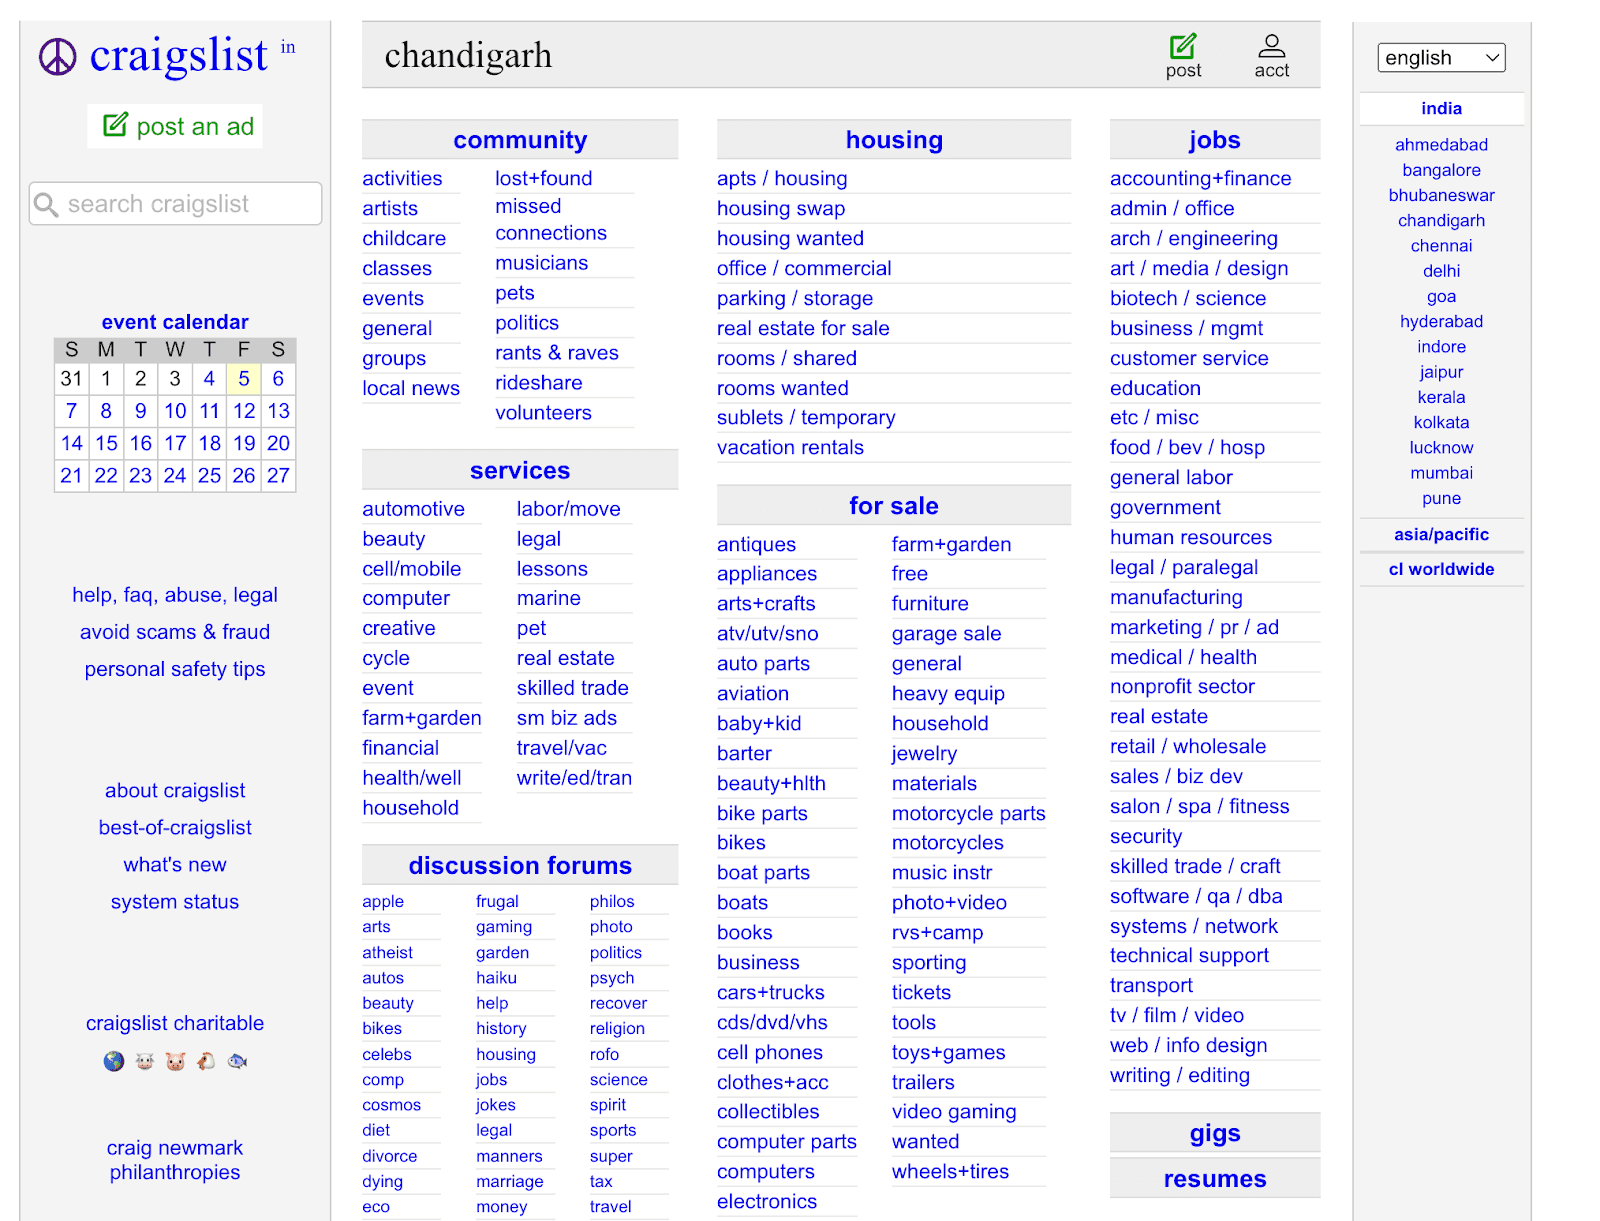This screenshot has width=1600, height=1221.
Task: Open personal safety tips link
Action: pyautogui.click(x=175, y=669)
